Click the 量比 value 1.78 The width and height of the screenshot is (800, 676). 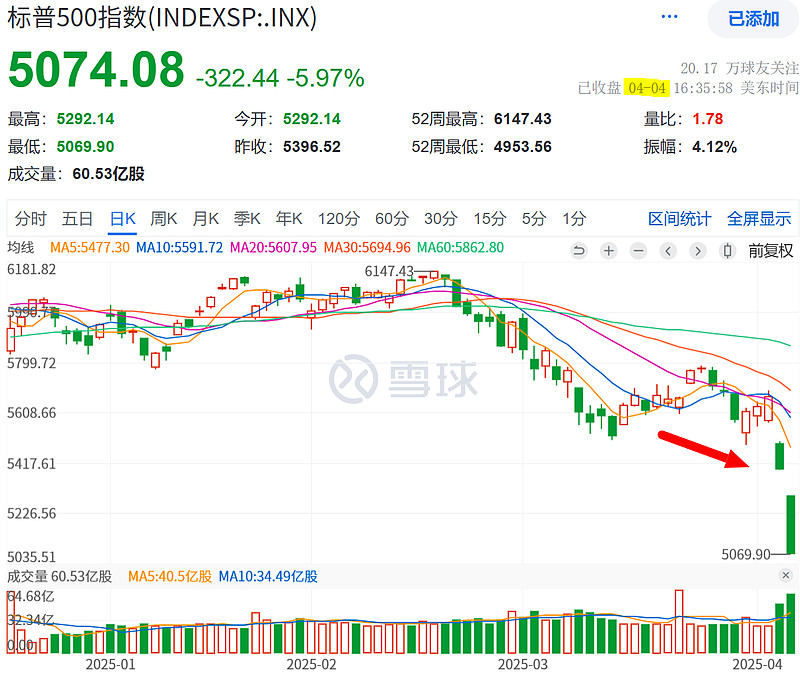coord(708,119)
